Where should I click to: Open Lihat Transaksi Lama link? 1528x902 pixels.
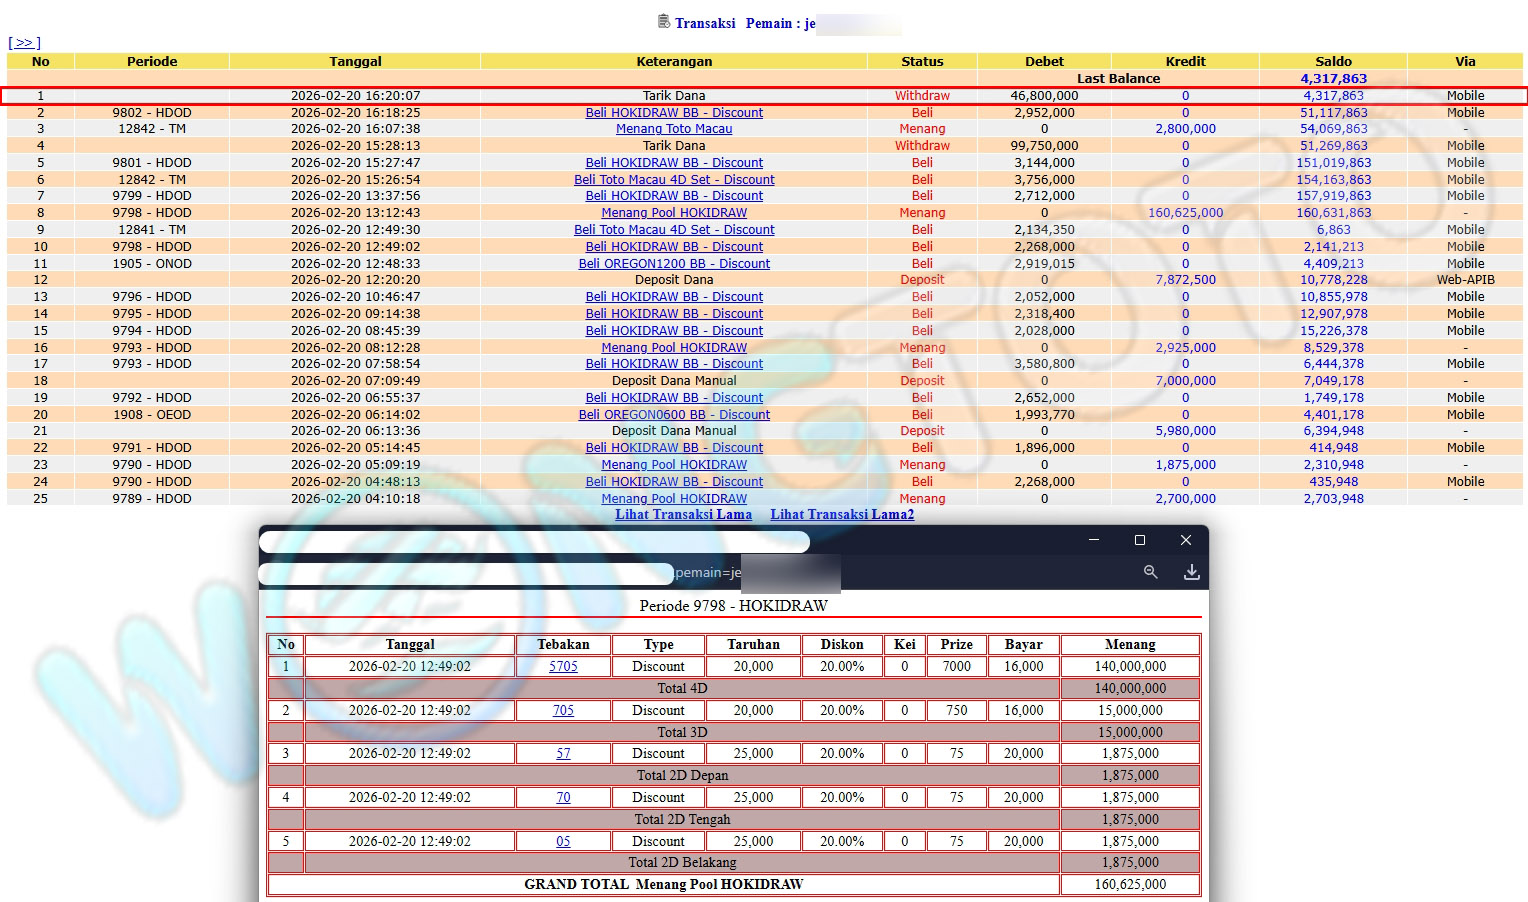(683, 514)
